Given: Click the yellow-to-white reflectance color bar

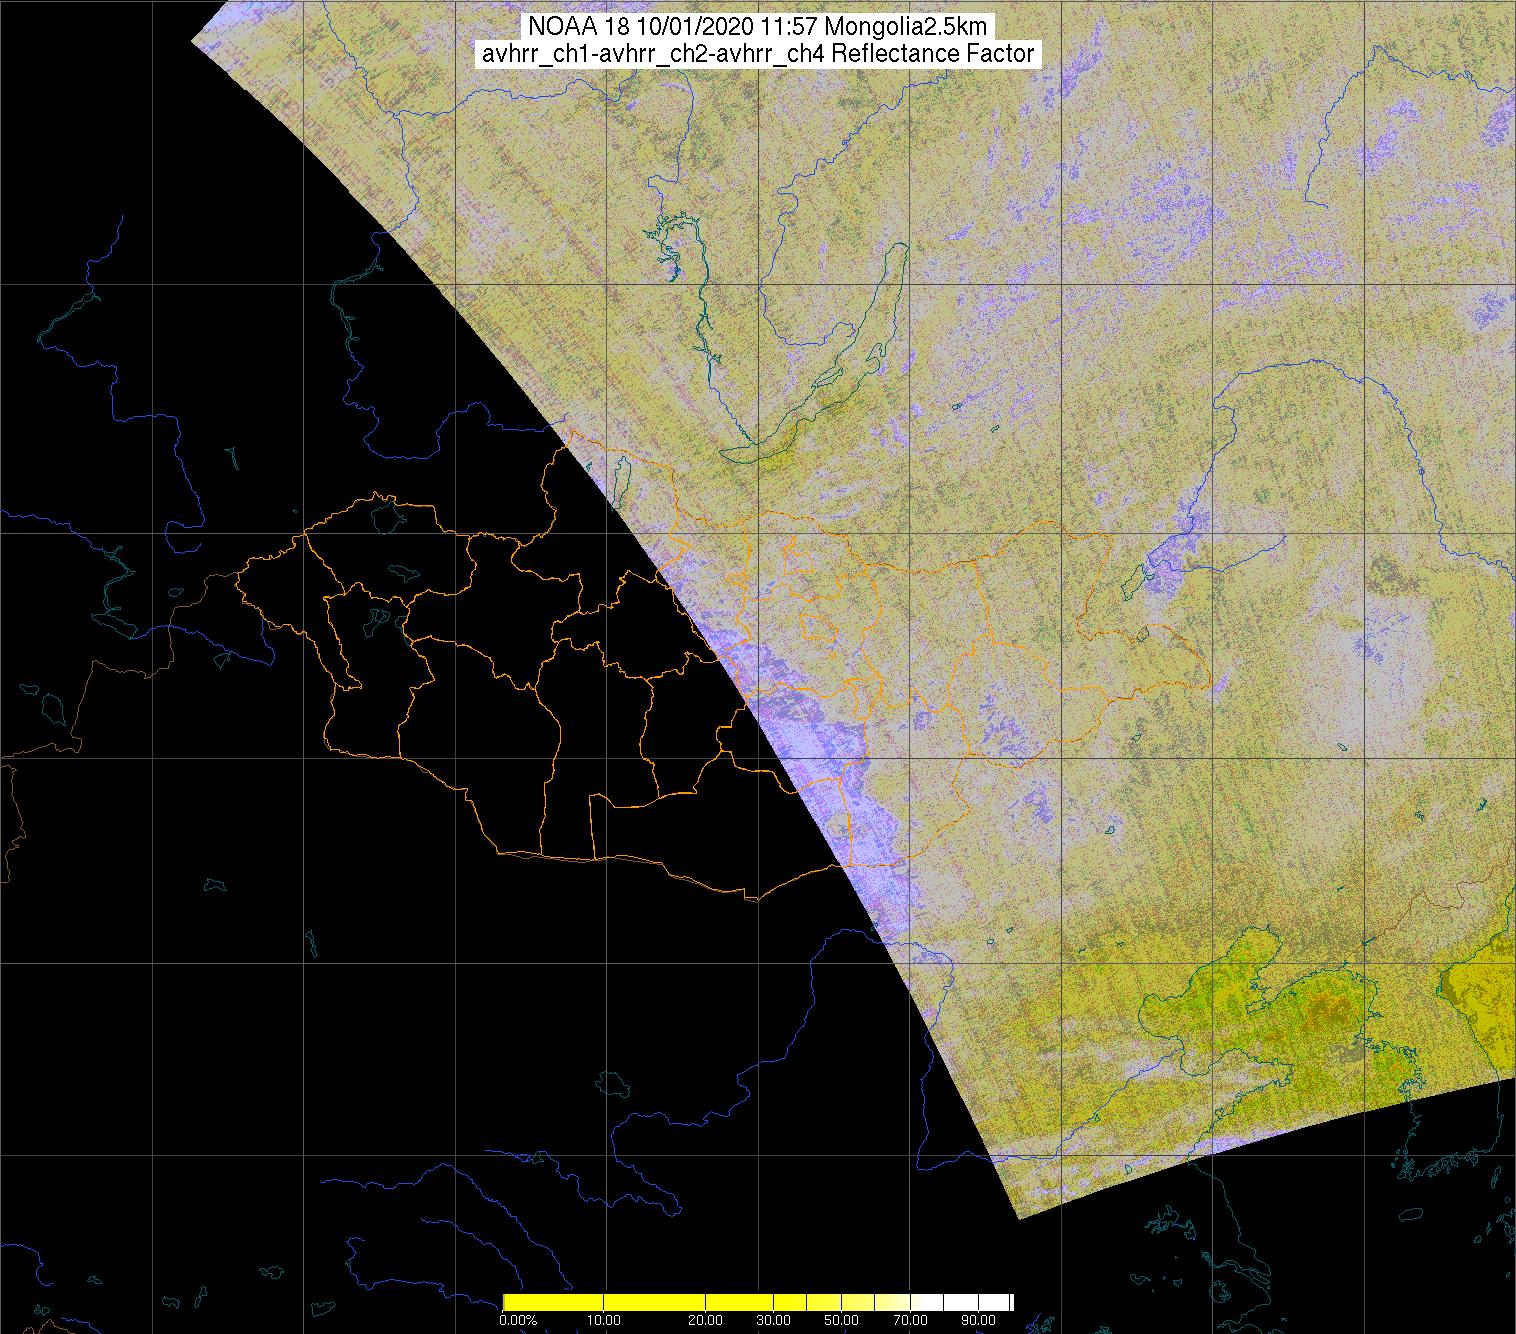Looking at the screenshot, I should tap(758, 1302).
